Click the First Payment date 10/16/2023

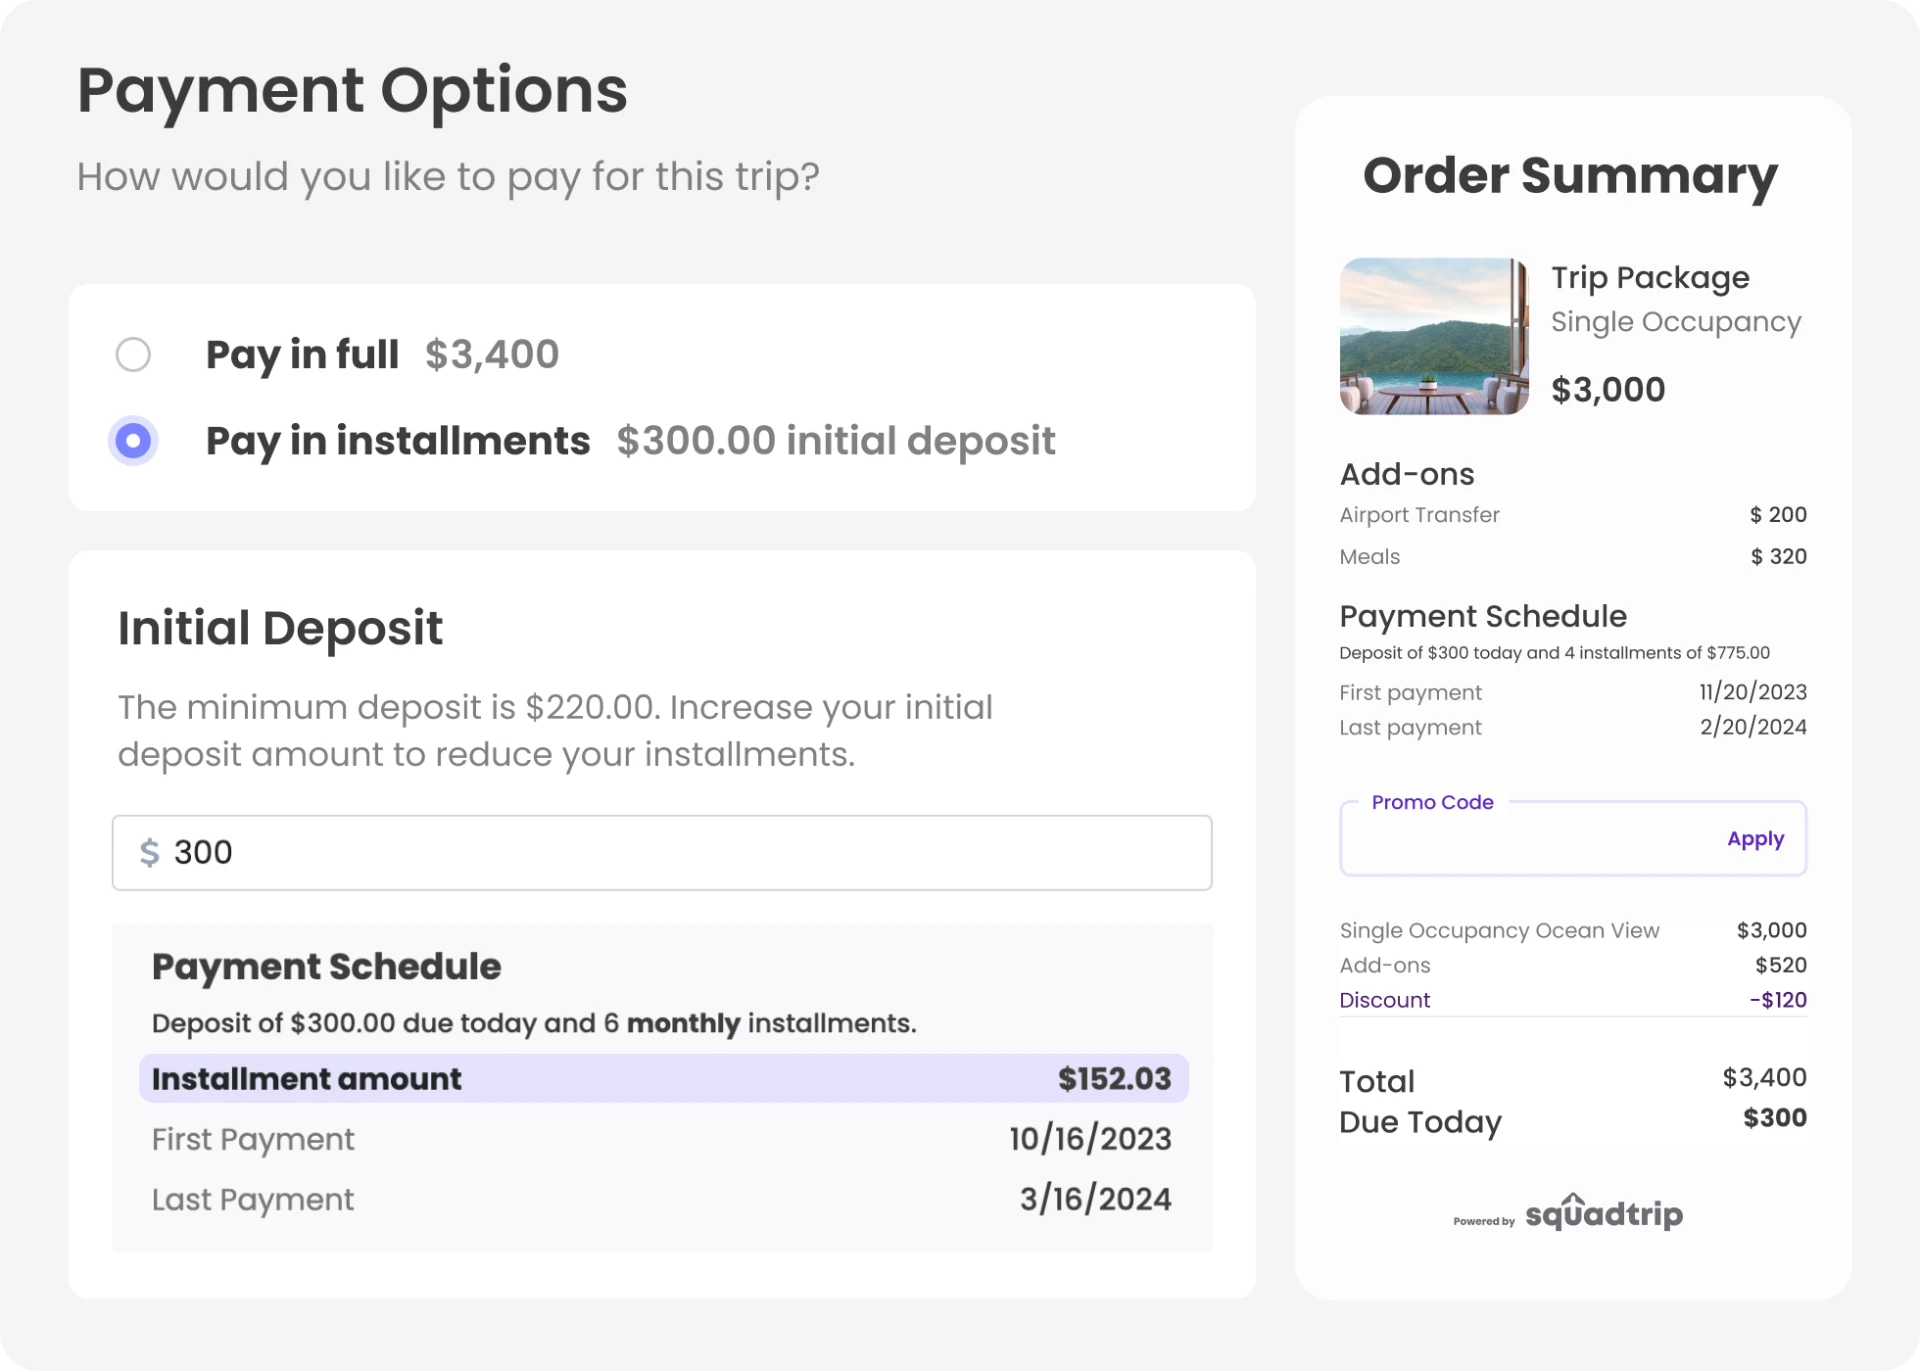pyautogui.click(x=1090, y=1139)
